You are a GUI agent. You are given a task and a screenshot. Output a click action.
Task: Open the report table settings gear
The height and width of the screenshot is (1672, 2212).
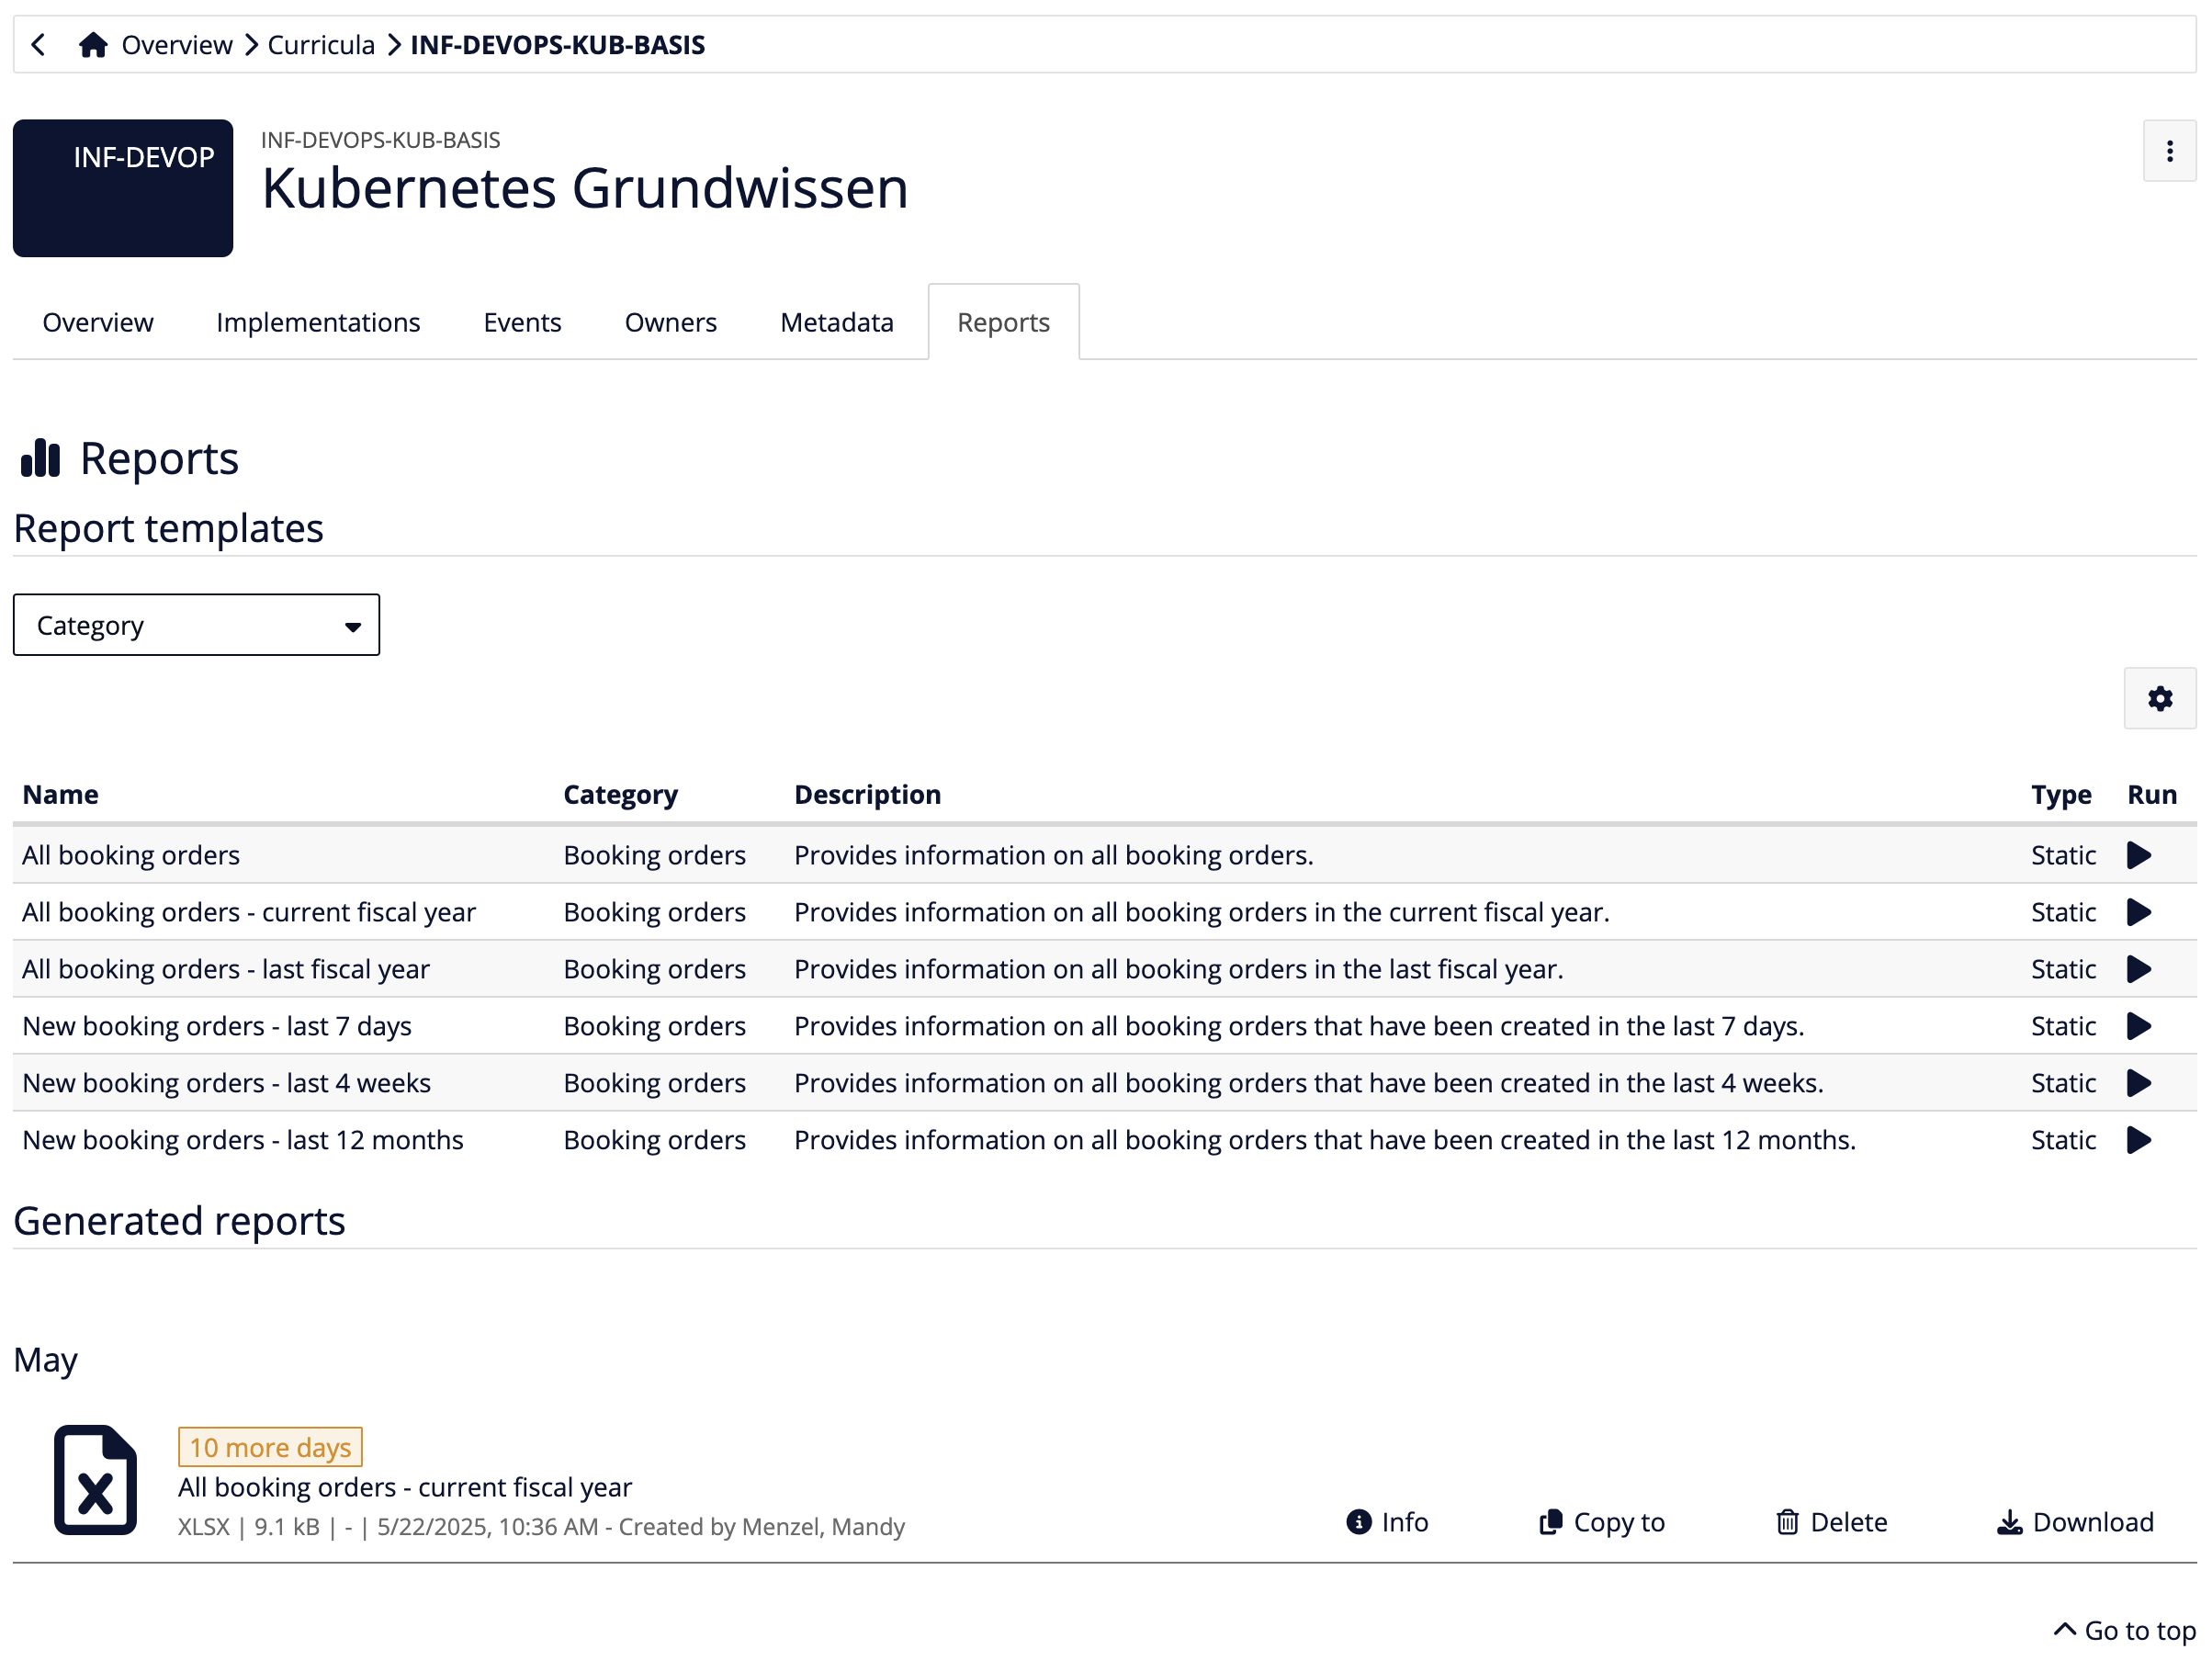point(2159,698)
